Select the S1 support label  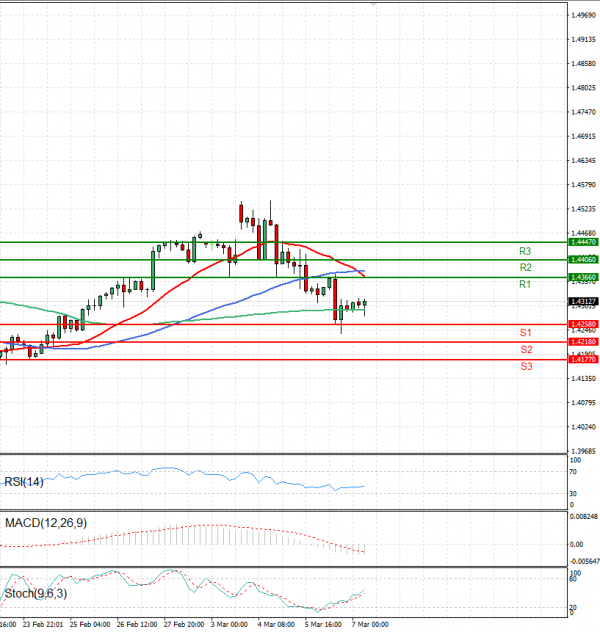click(x=525, y=333)
